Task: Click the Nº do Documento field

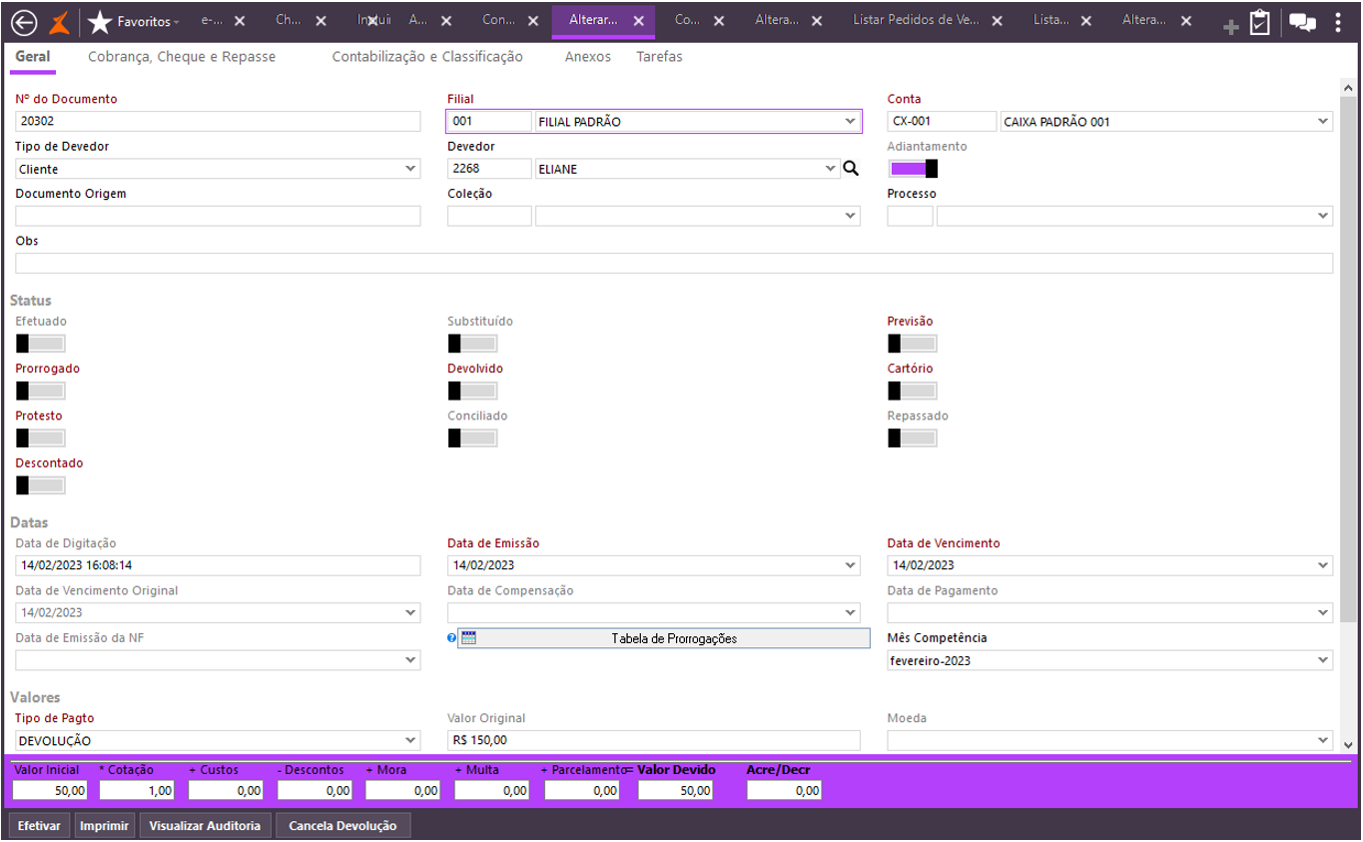Action: pyautogui.click(x=218, y=122)
